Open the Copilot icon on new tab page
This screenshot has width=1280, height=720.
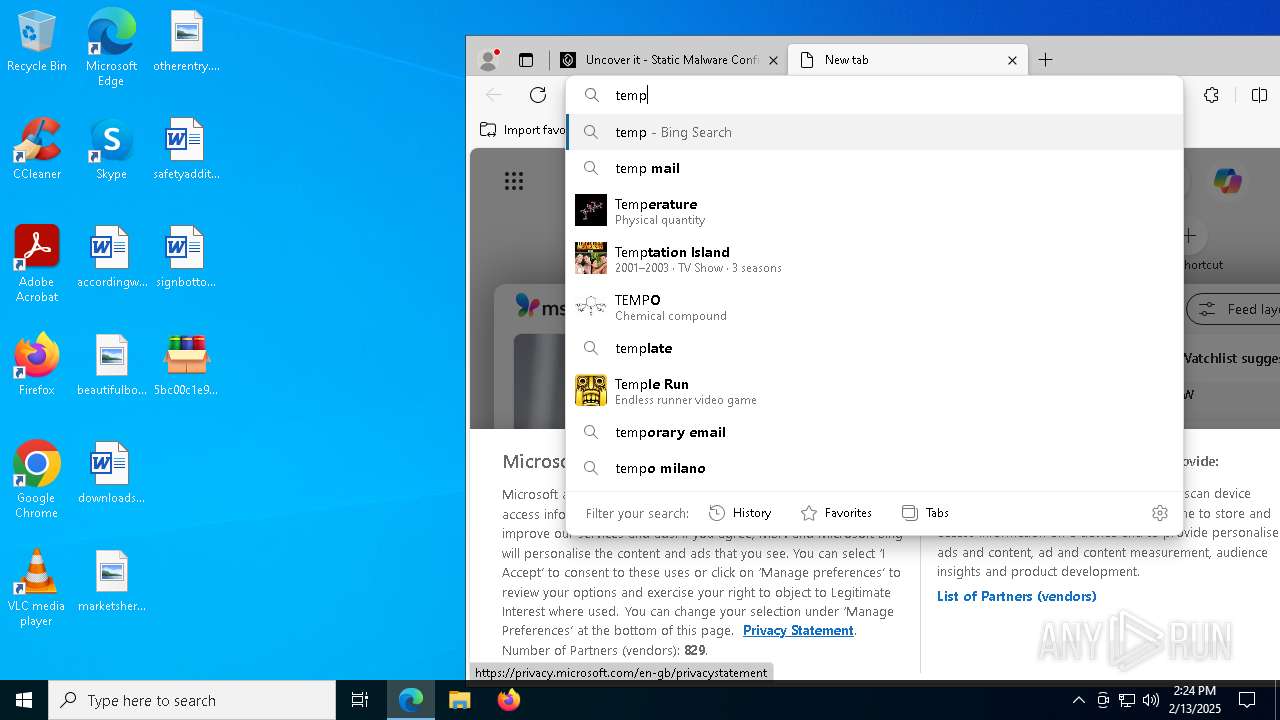coord(1228,181)
